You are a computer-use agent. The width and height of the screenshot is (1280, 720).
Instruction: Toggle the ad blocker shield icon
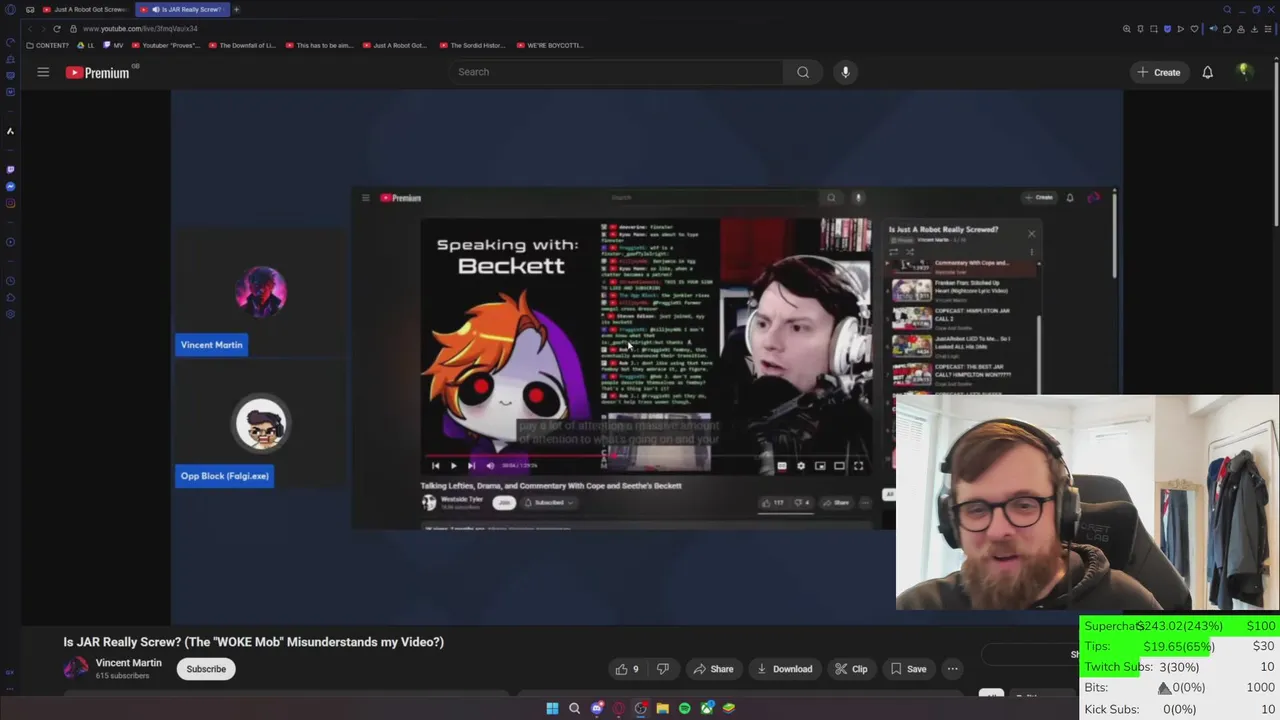click(1167, 29)
